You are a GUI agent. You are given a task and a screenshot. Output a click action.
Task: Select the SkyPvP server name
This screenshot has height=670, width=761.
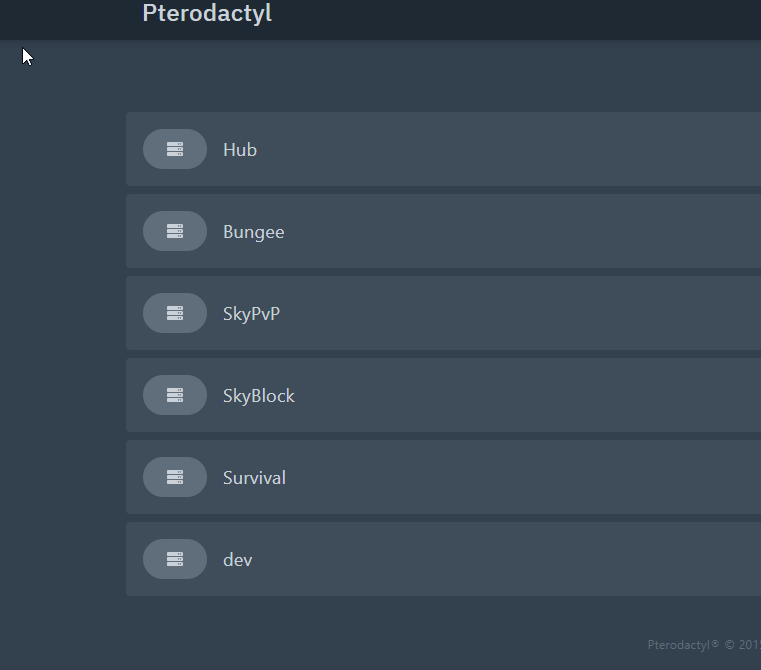(251, 314)
